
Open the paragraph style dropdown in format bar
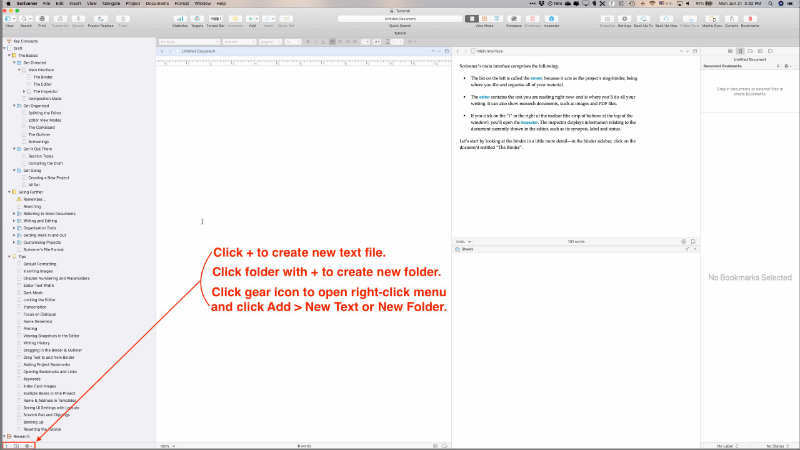pos(189,42)
